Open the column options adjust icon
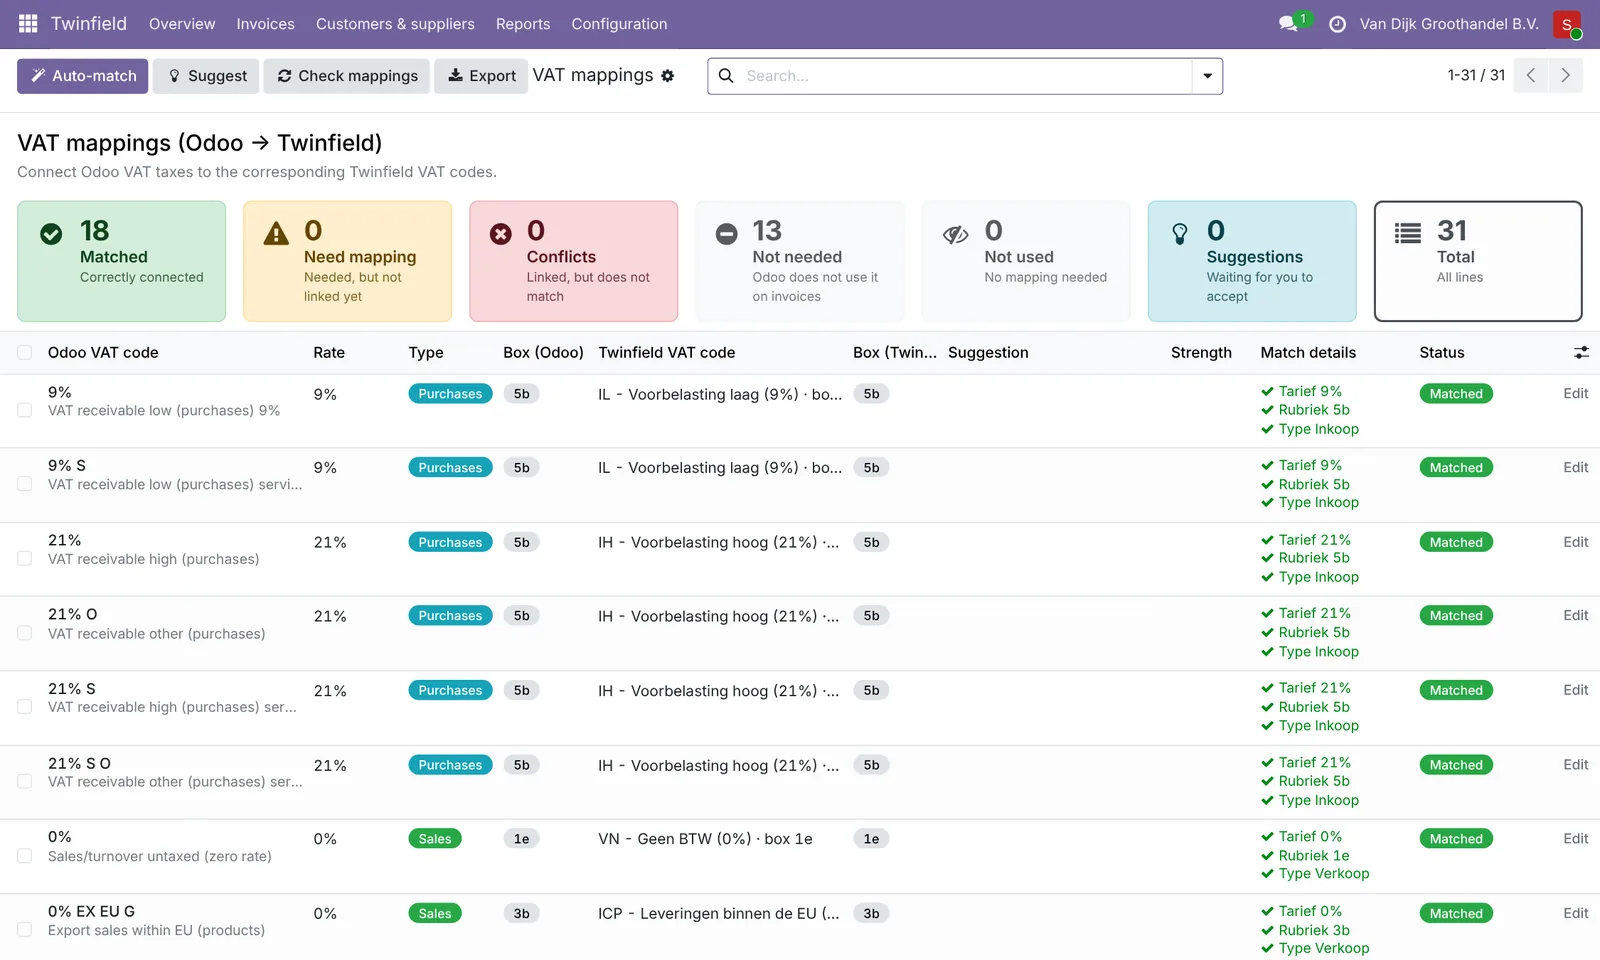The image size is (1600, 960). tap(1581, 353)
